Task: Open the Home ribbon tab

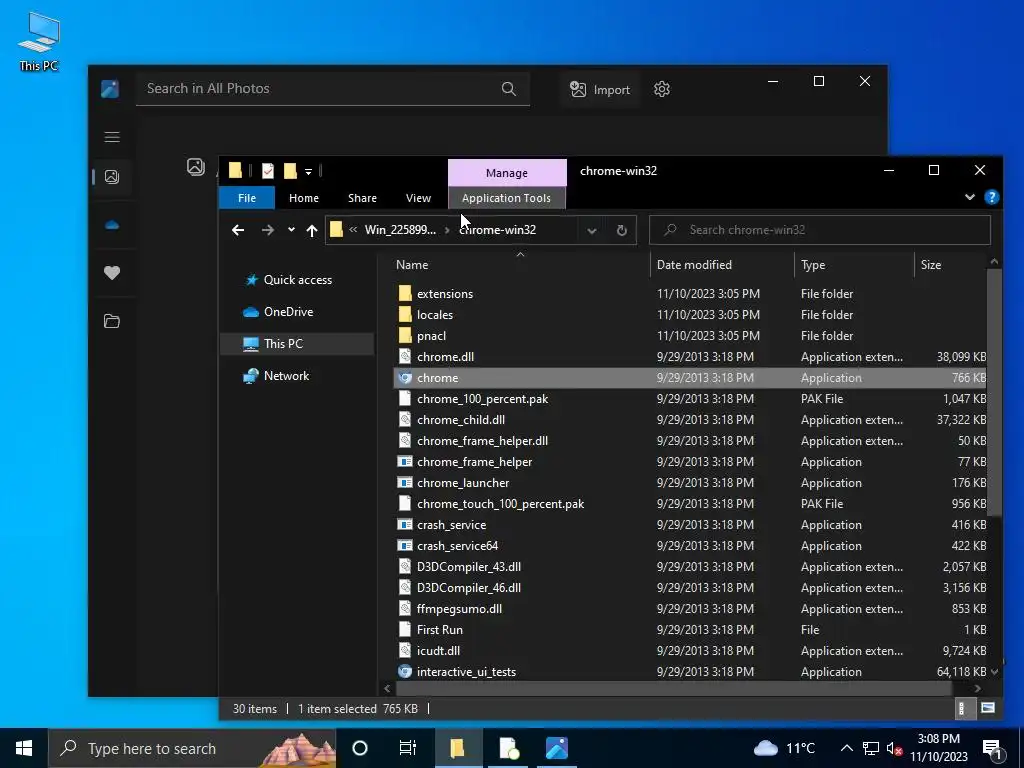Action: point(304,198)
